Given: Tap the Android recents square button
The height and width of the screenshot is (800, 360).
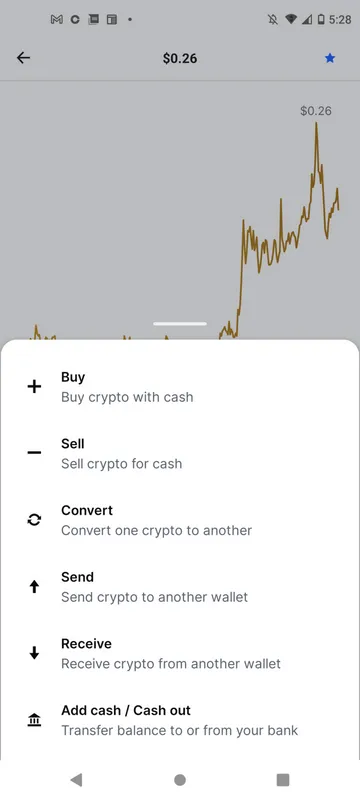Looking at the screenshot, I should pyautogui.click(x=283, y=780).
